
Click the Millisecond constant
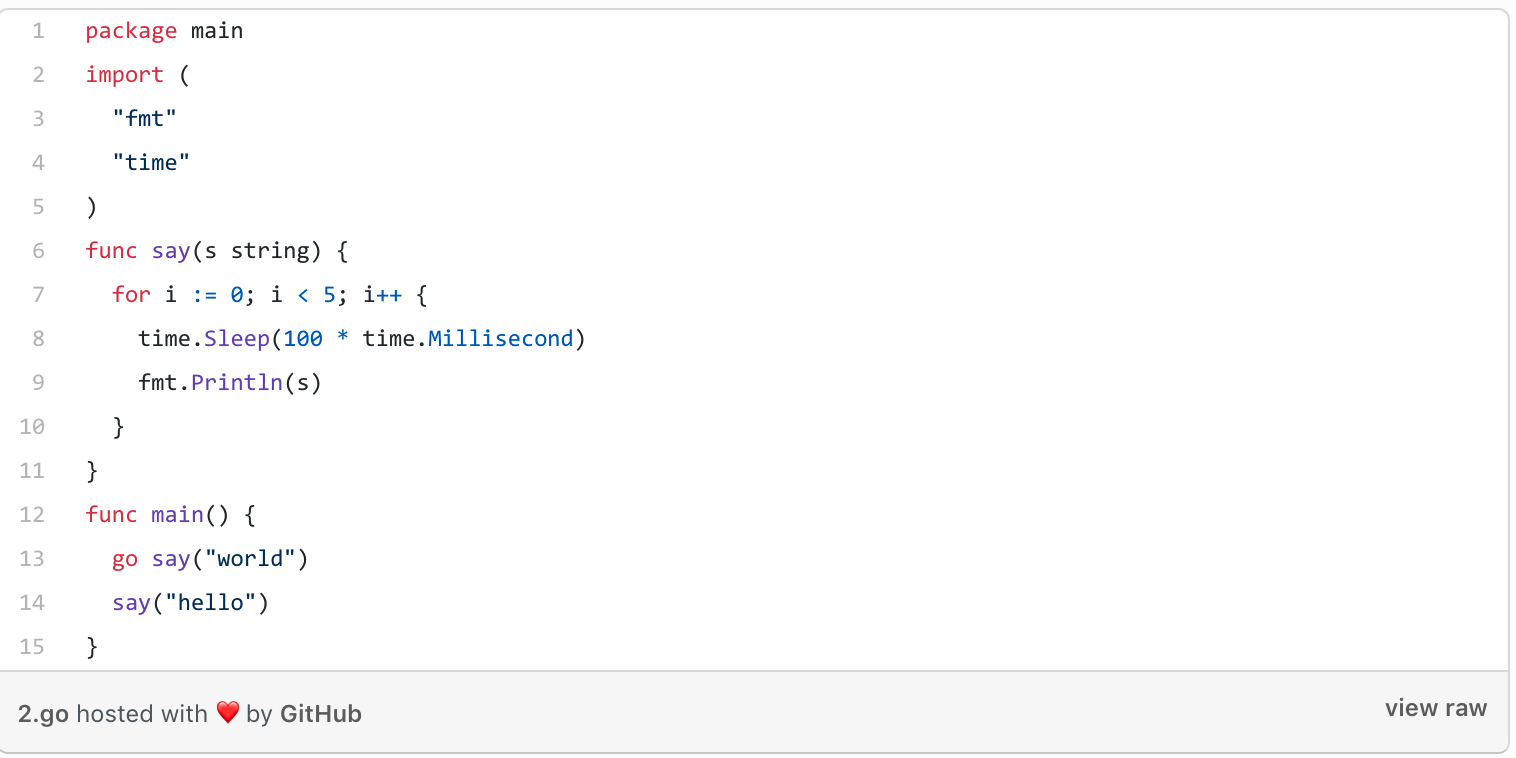pyautogui.click(x=501, y=339)
